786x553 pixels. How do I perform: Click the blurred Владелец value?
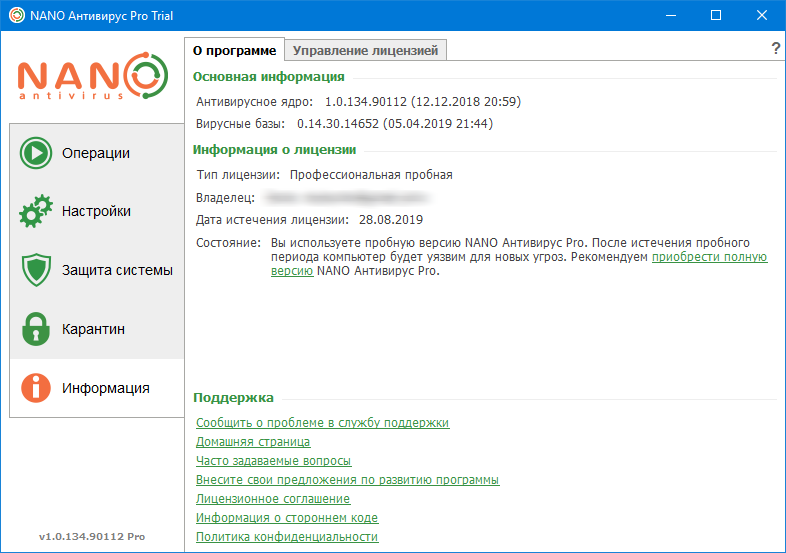pyautogui.click(x=347, y=198)
